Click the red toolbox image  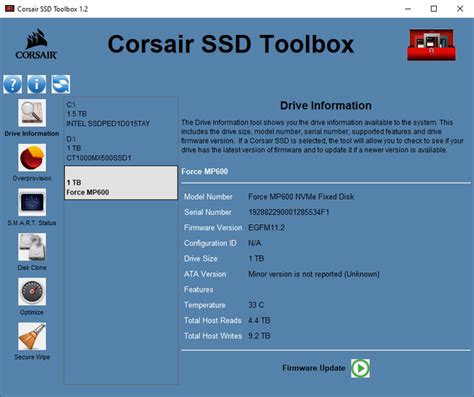[x=431, y=45]
